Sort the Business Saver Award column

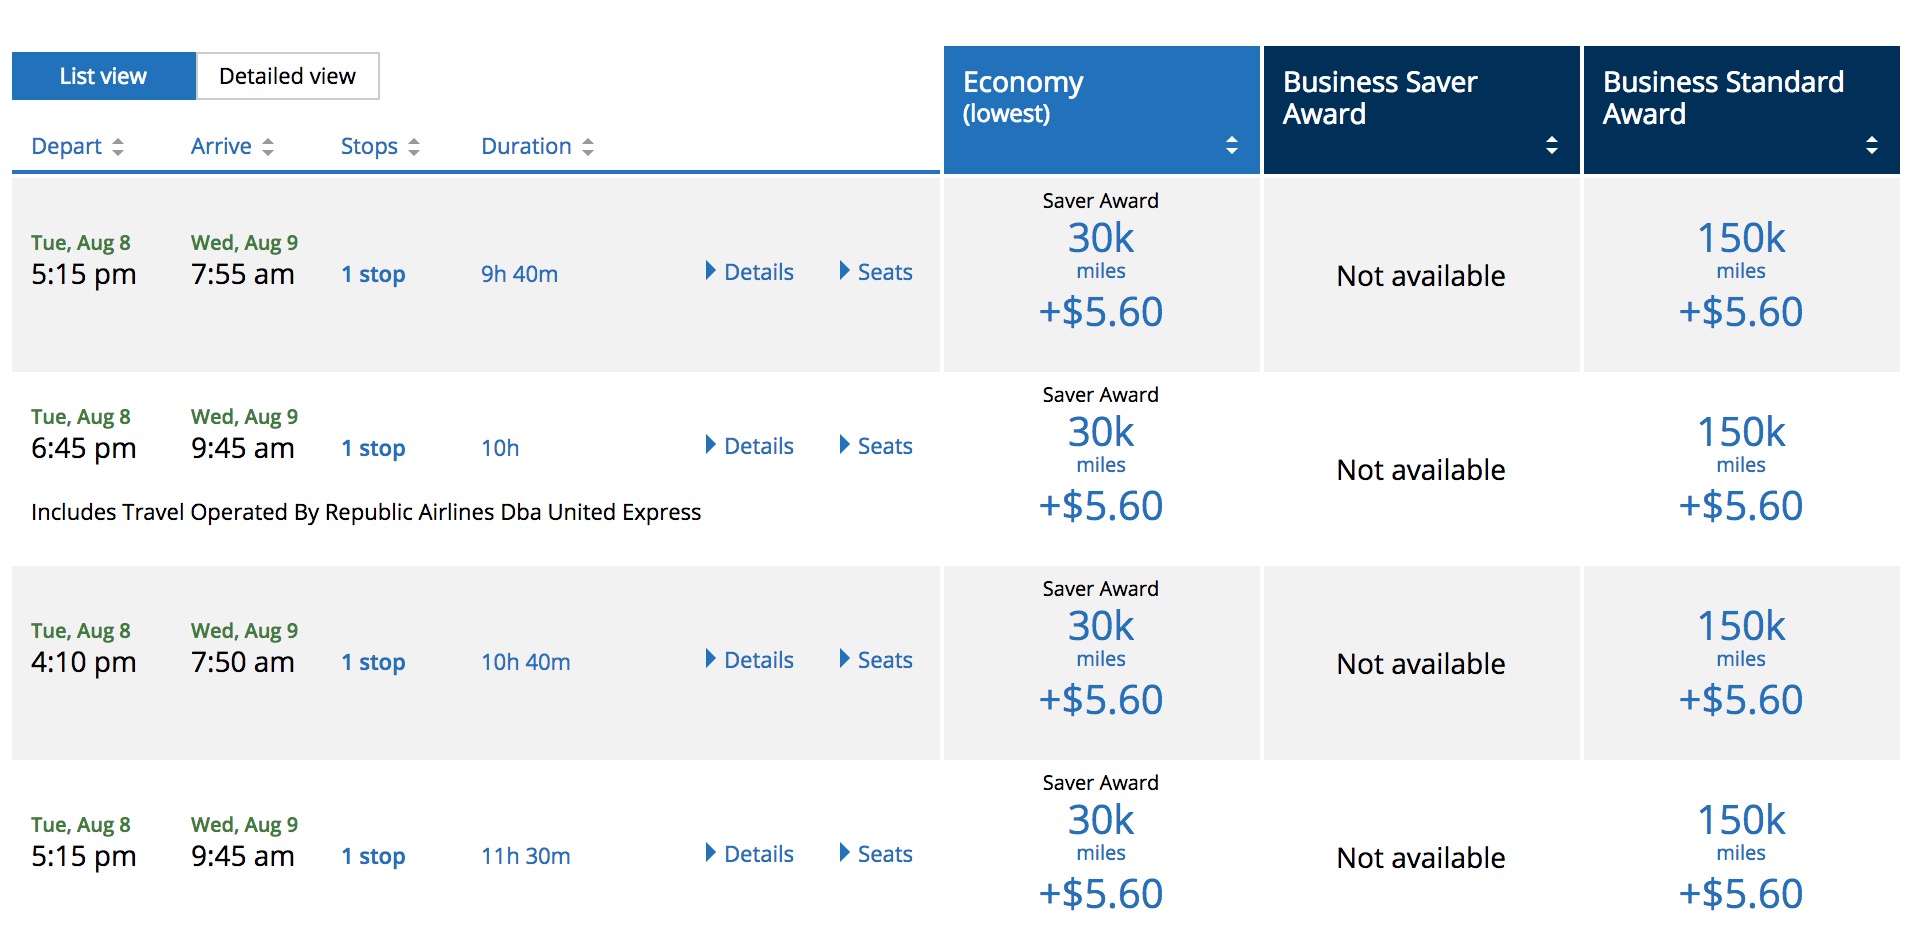coord(1551,145)
